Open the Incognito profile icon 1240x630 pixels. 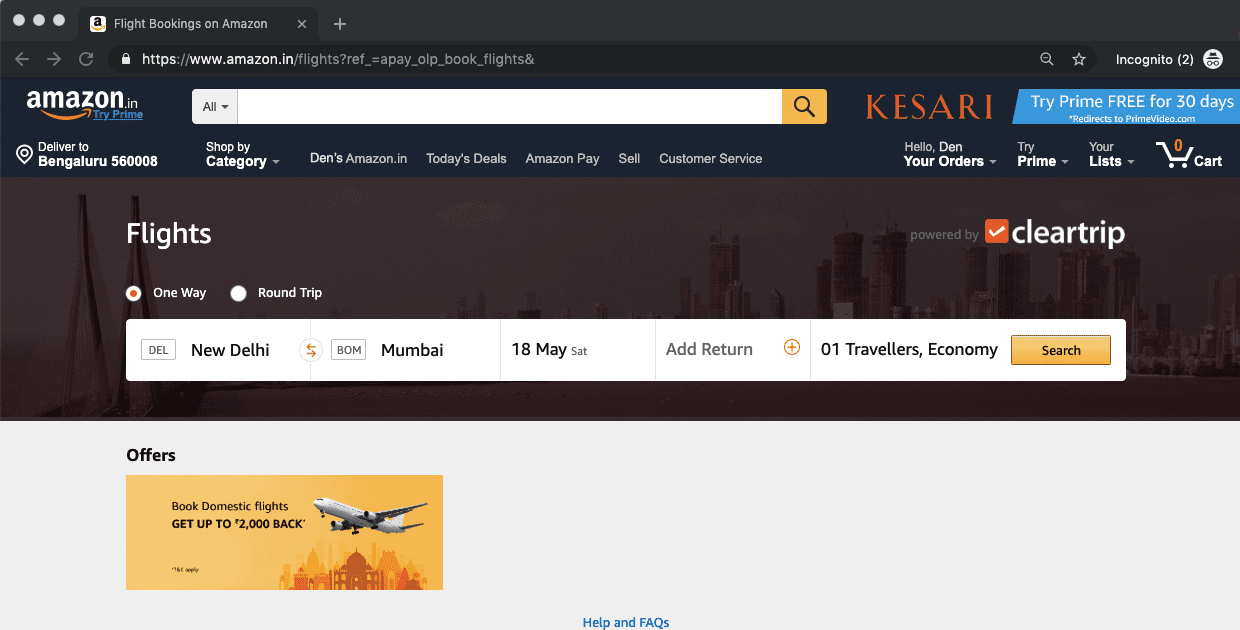(x=1213, y=59)
